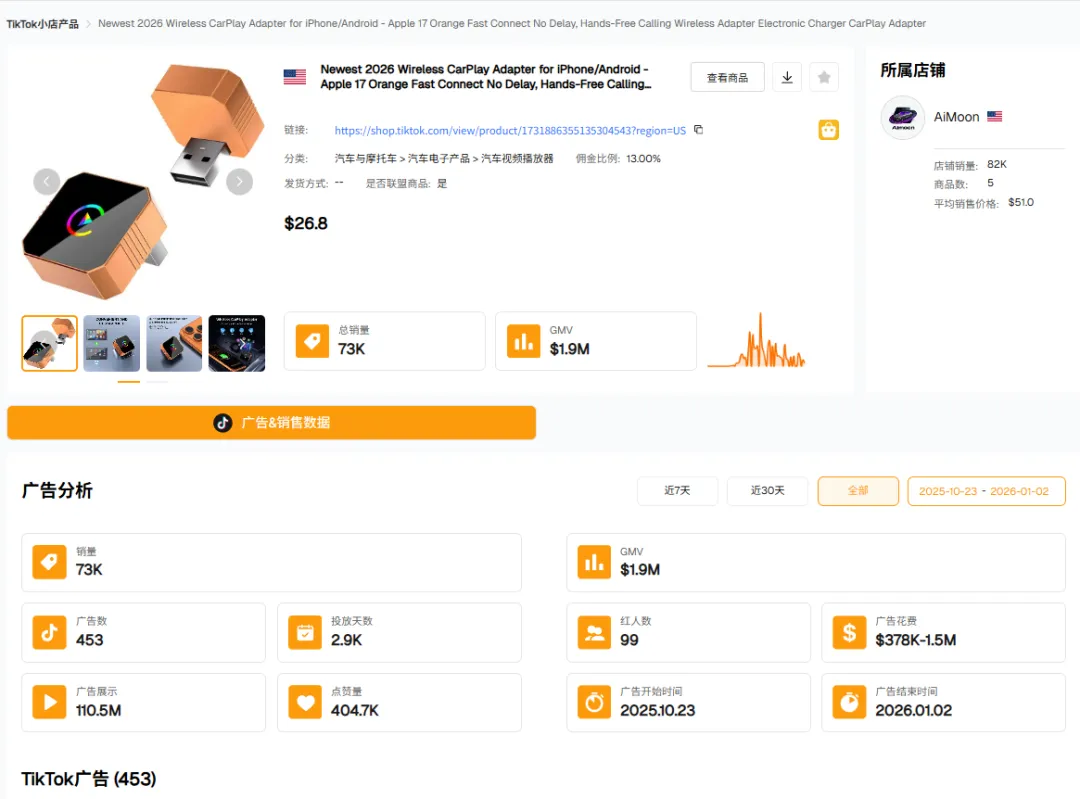Select the third product thumbnail
This screenshot has height=799, width=1080.
(x=174, y=343)
